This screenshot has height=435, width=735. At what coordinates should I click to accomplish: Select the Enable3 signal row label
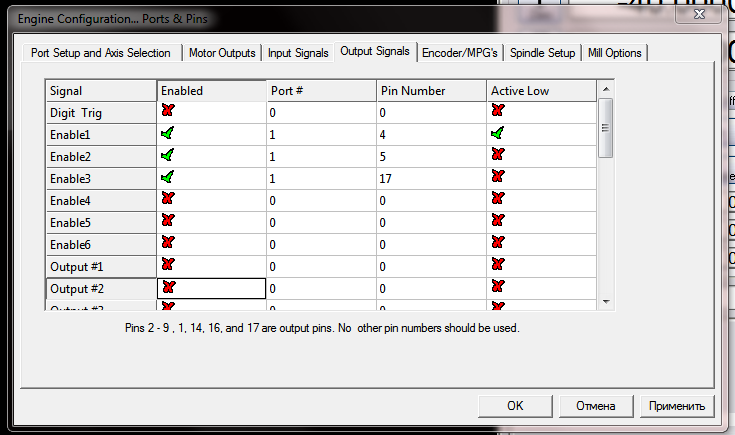pyautogui.click(x=101, y=179)
